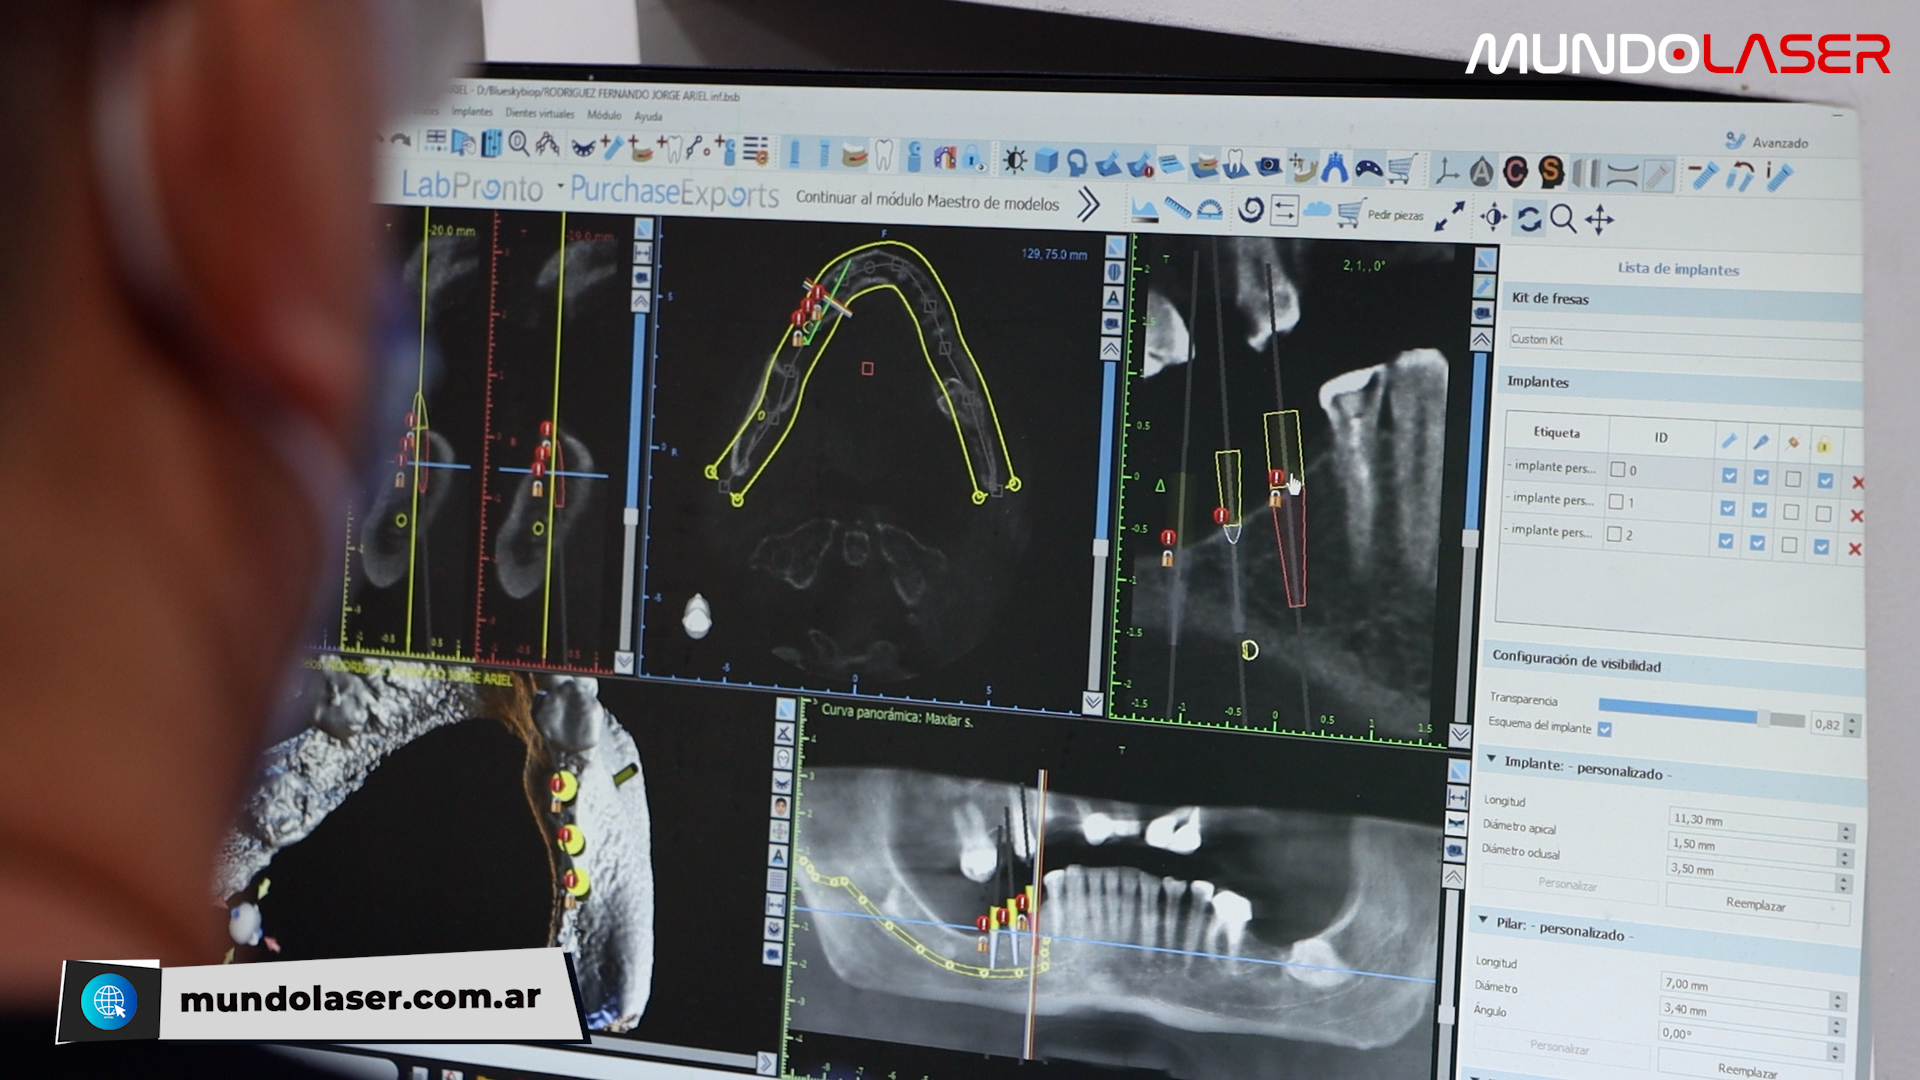Check the ID checkbox for implant 1
Viewport: 1920px width, 1080px height.
[x=1615, y=501]
